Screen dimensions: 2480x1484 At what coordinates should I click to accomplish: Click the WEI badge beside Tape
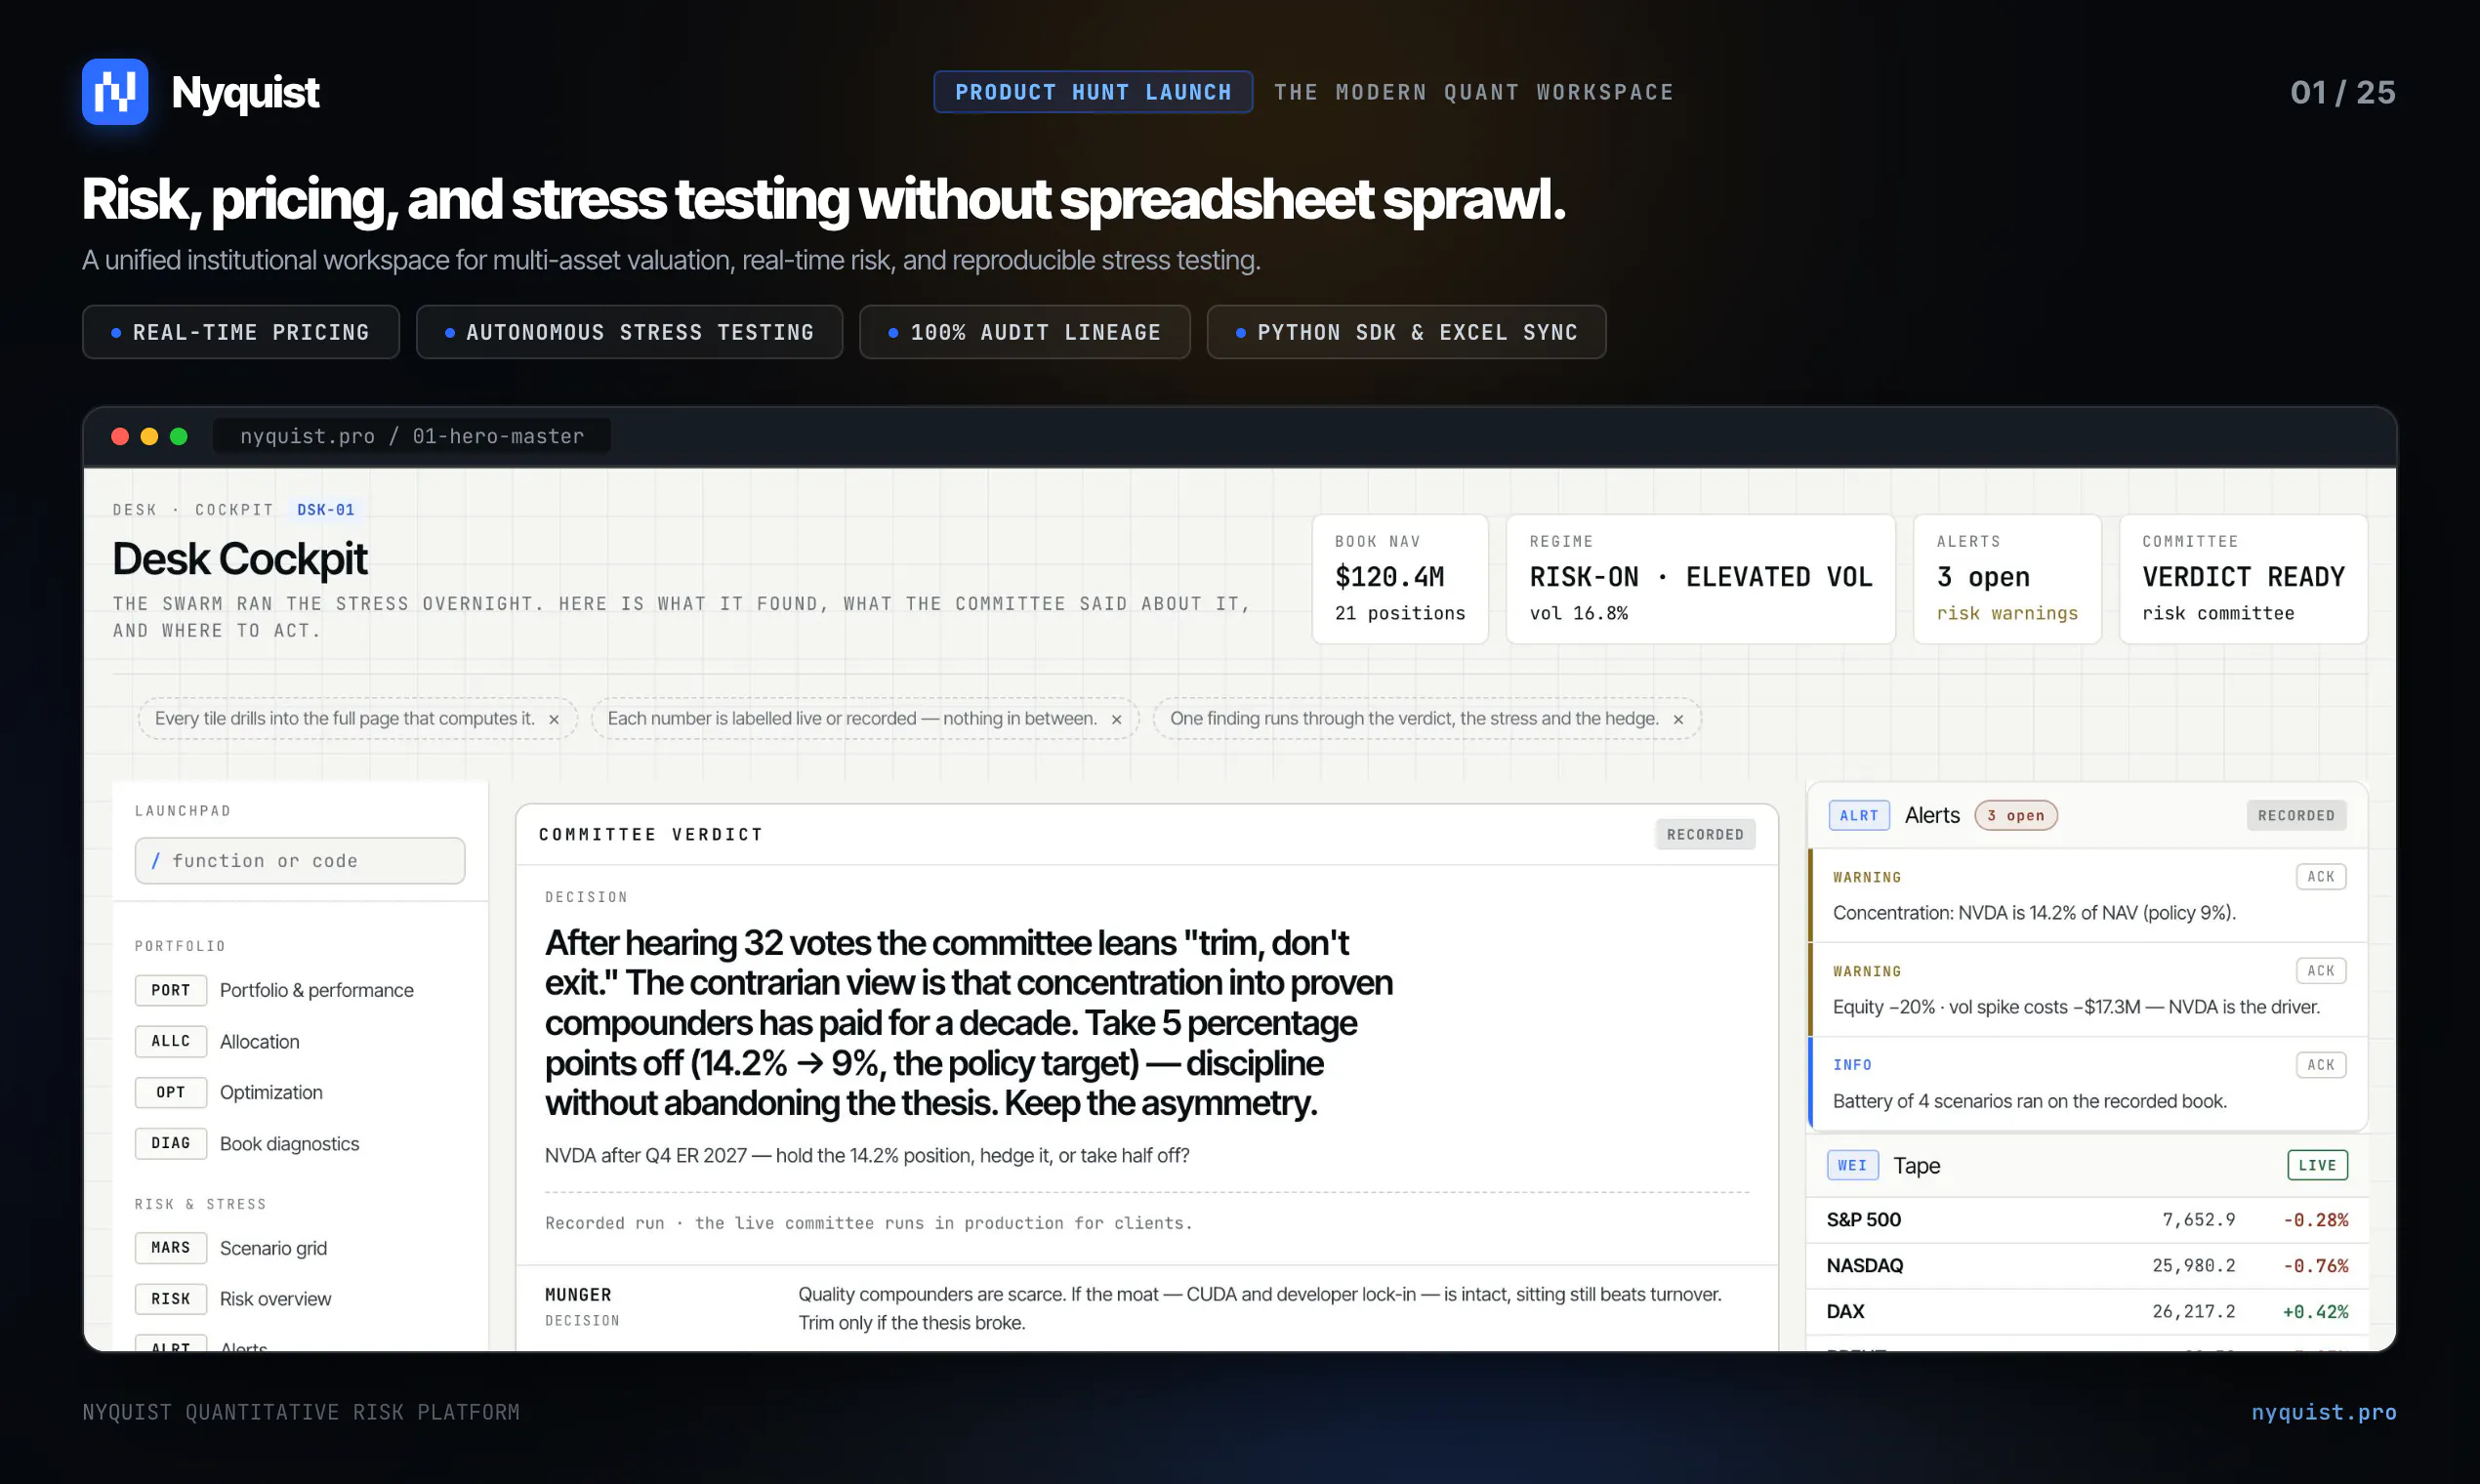1852,1165
